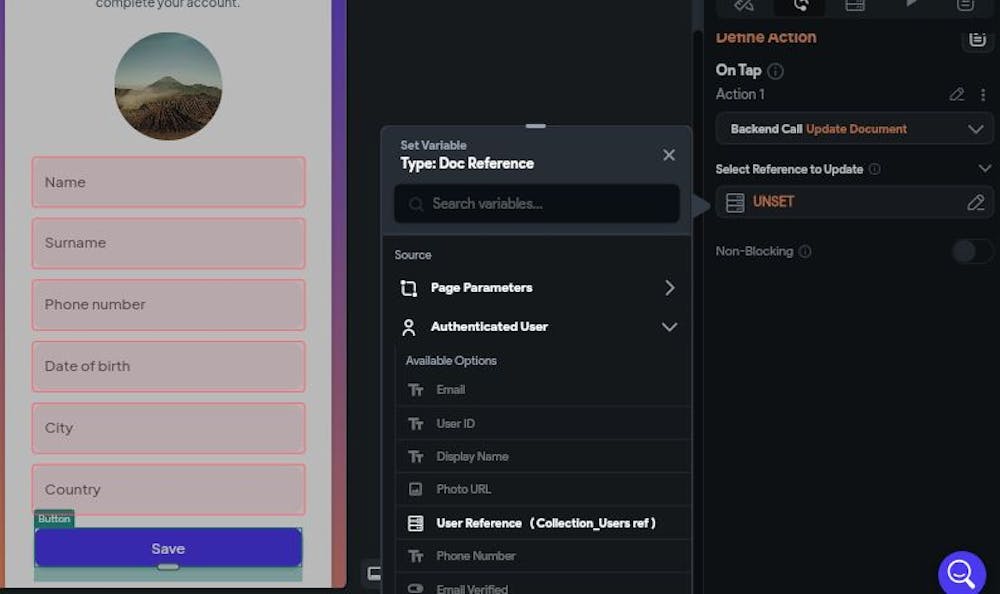The height and width of the screenshot is (594, 1000).
Task: Open the action flow editor icon beside Define Action
Action: (x=977, y=39)
